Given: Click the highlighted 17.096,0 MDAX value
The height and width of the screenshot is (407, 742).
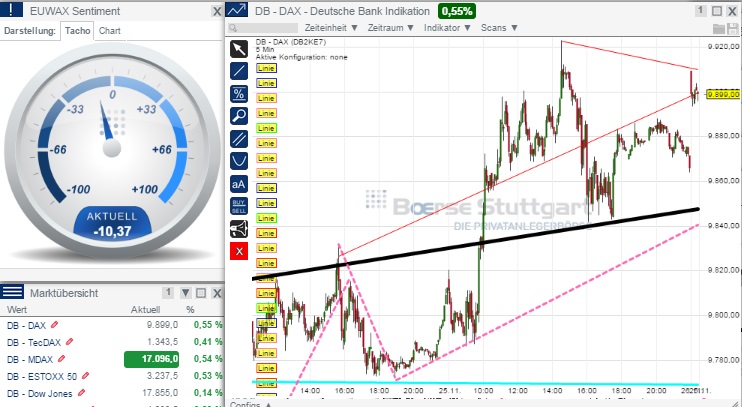Looking at the screenshot, I should 151,359.
